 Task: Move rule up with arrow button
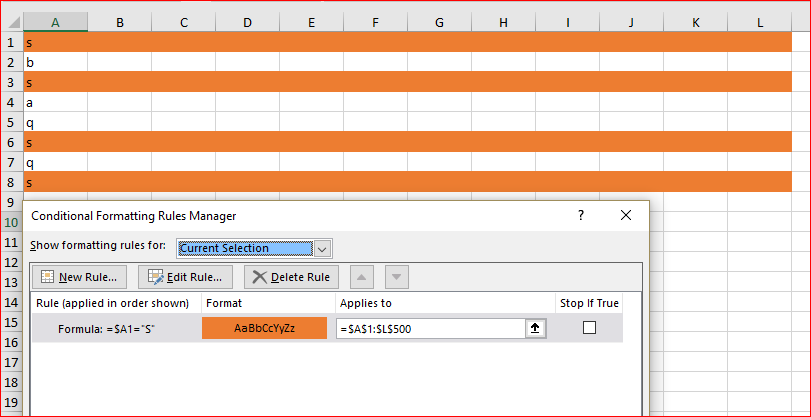click(x=362, y=277)
